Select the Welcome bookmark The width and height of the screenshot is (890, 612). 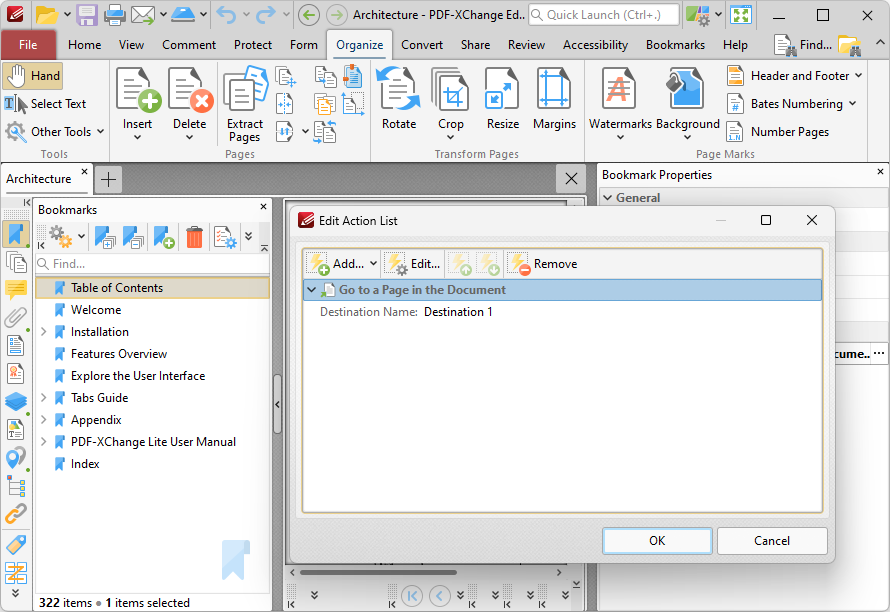click(x=95, y=310)
